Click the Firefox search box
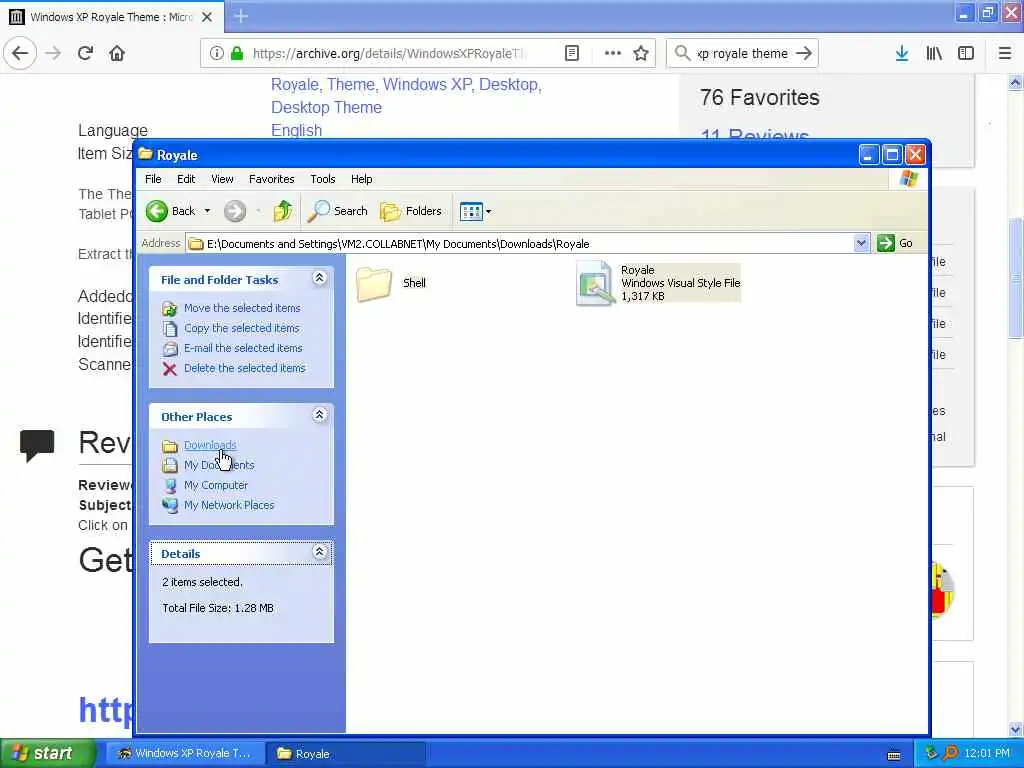Image resolution: width=1024 pixels, height=768 pixels. click(x=743, y=54)
